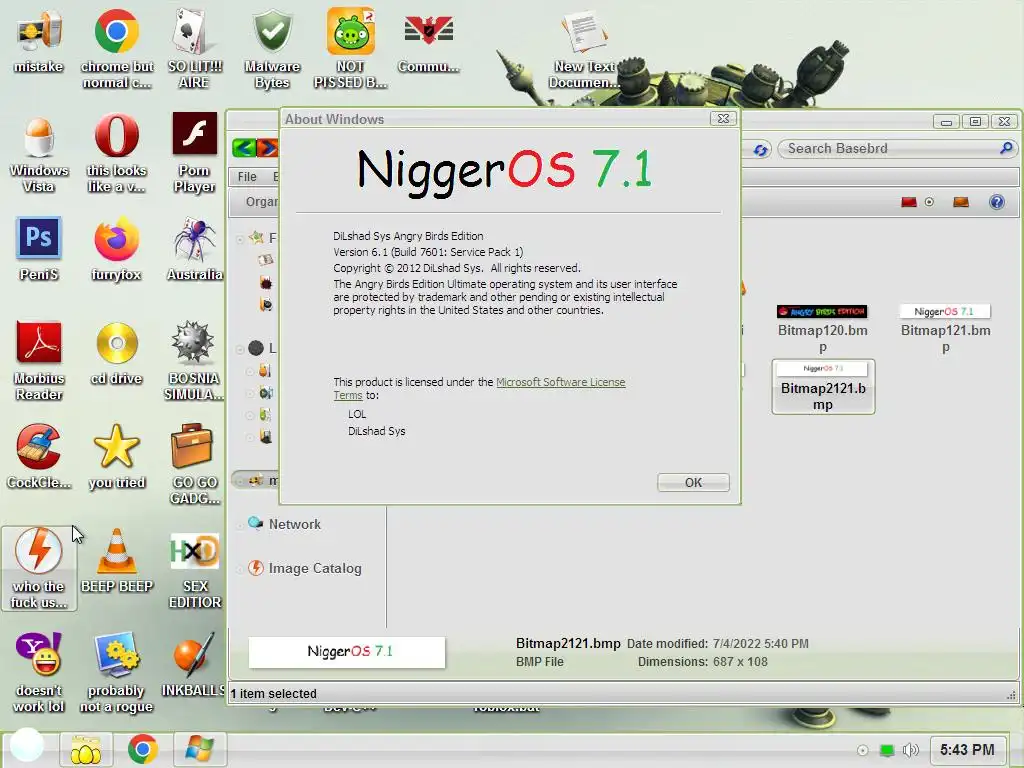Toggle the preview pane icon in Explorer toolbar
This screenshot has height=768, width=1024.
(961, 202)
